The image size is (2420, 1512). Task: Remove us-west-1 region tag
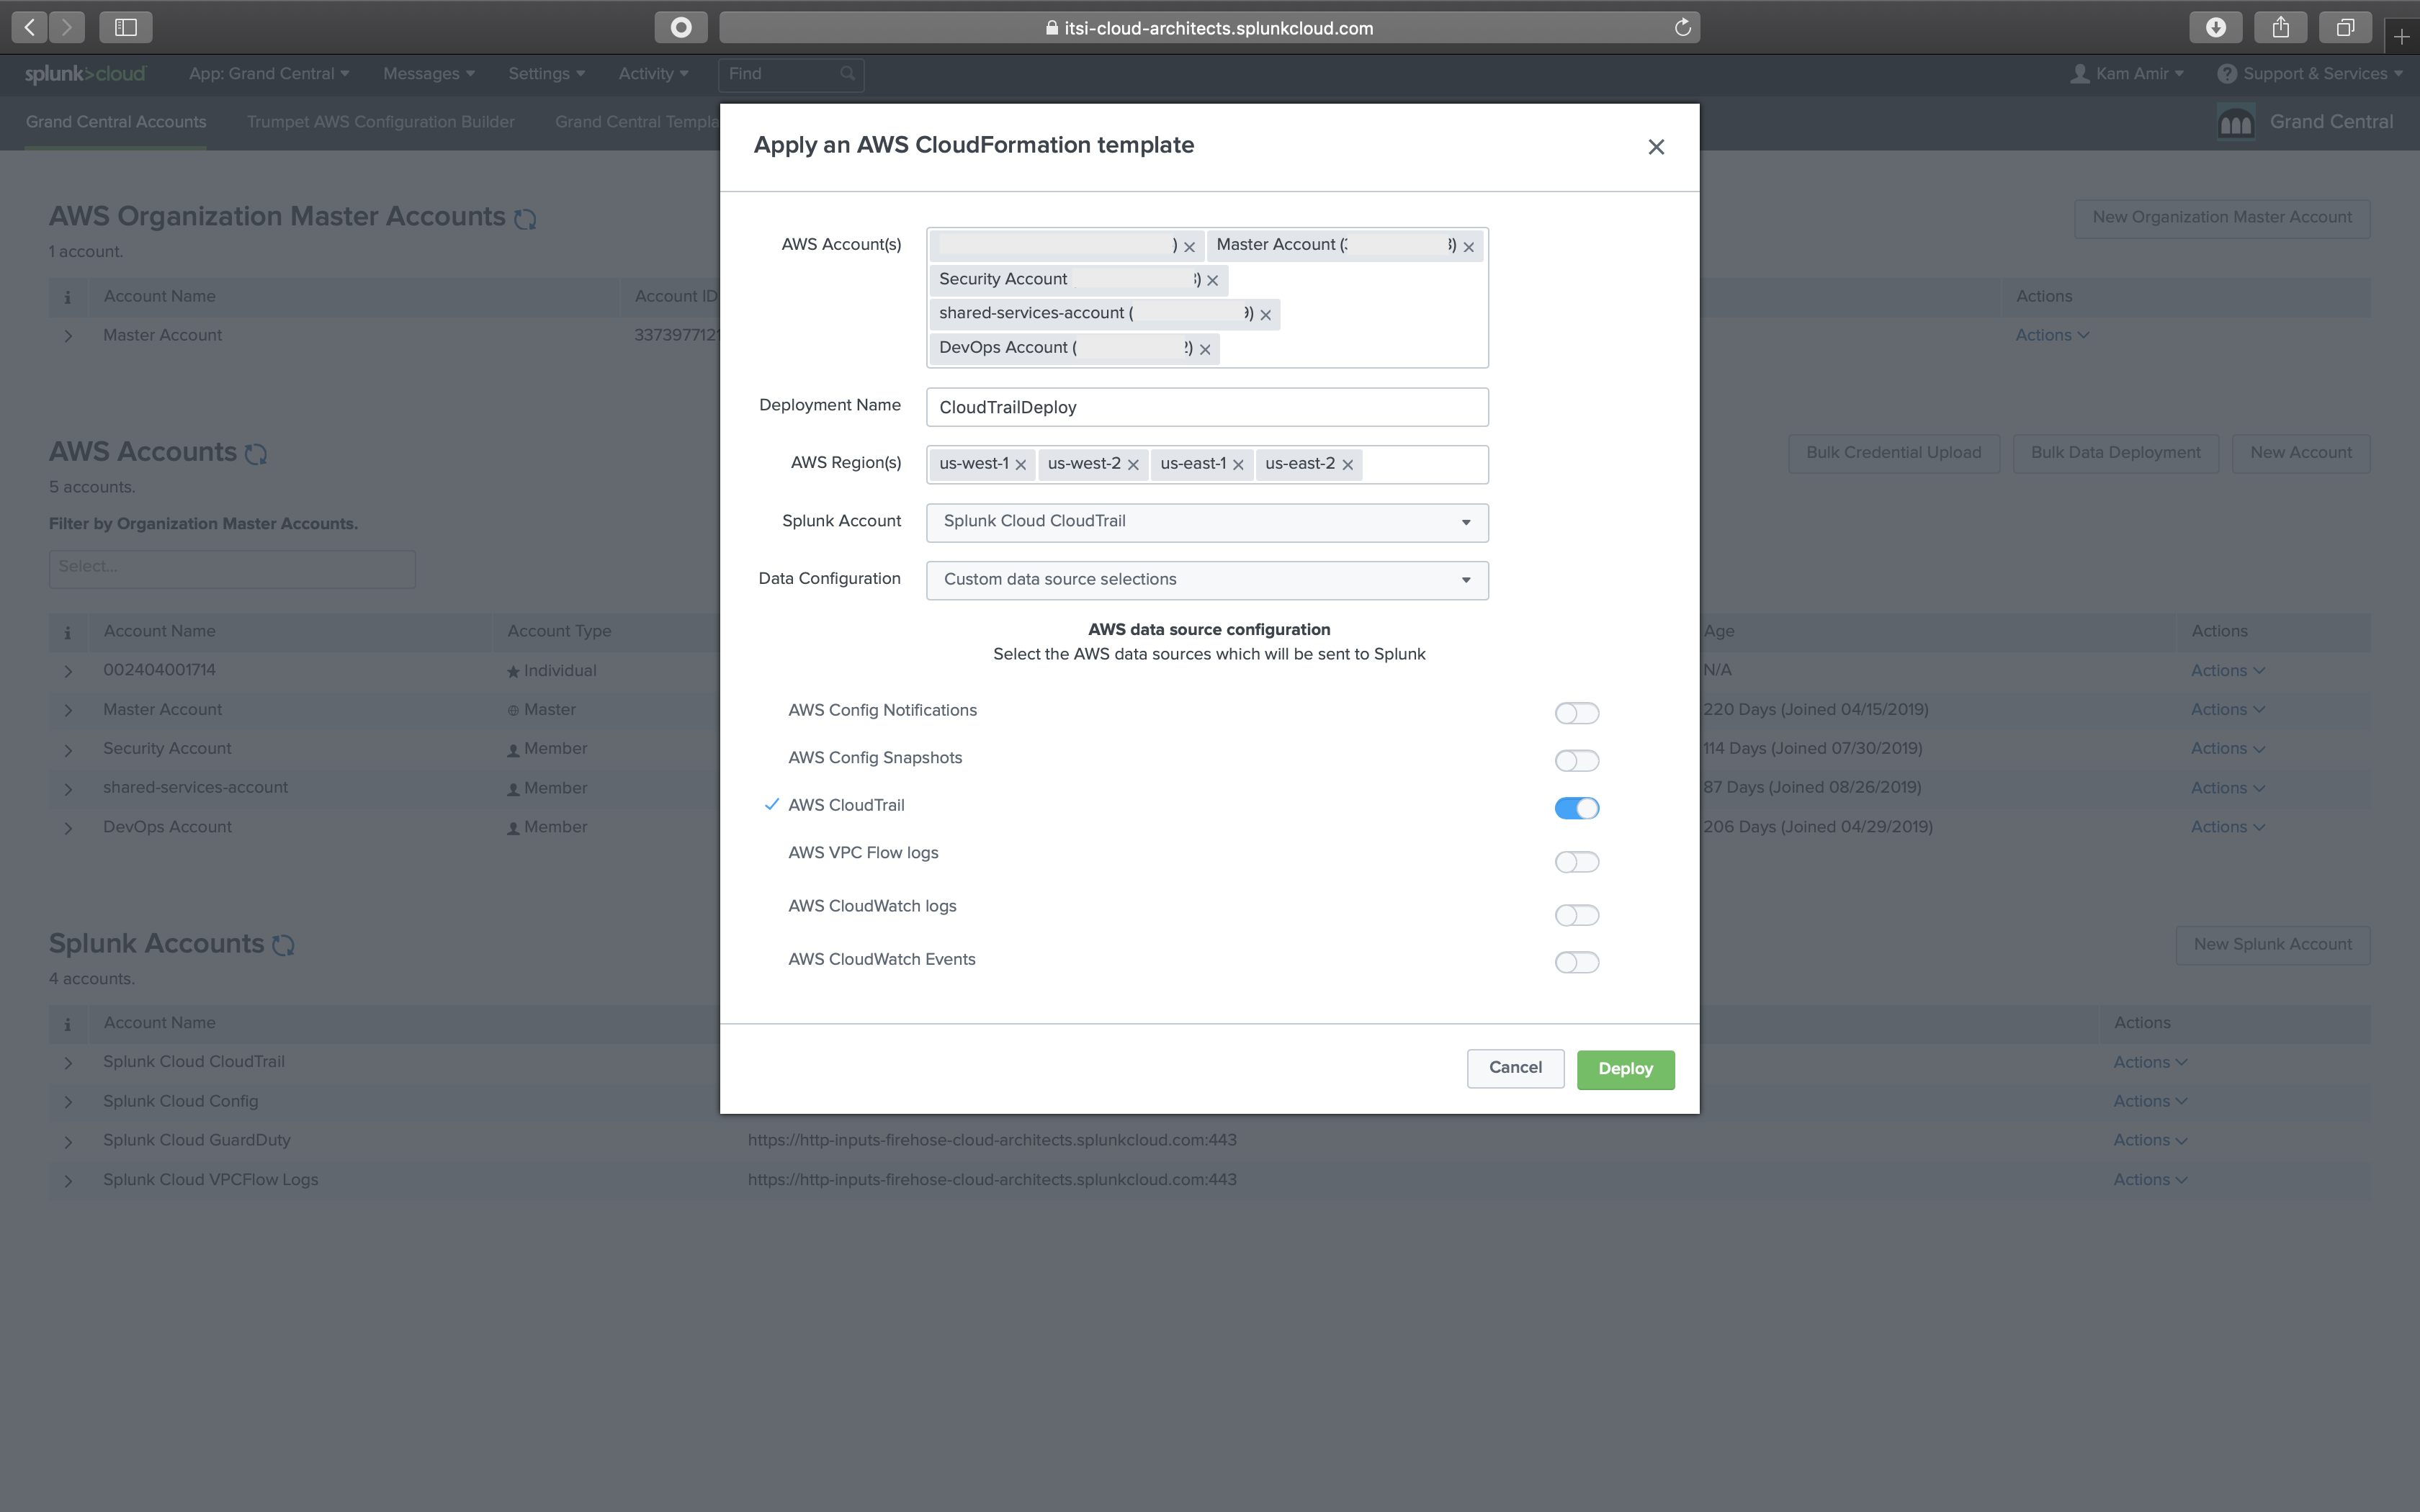(x=1020, y=465)
